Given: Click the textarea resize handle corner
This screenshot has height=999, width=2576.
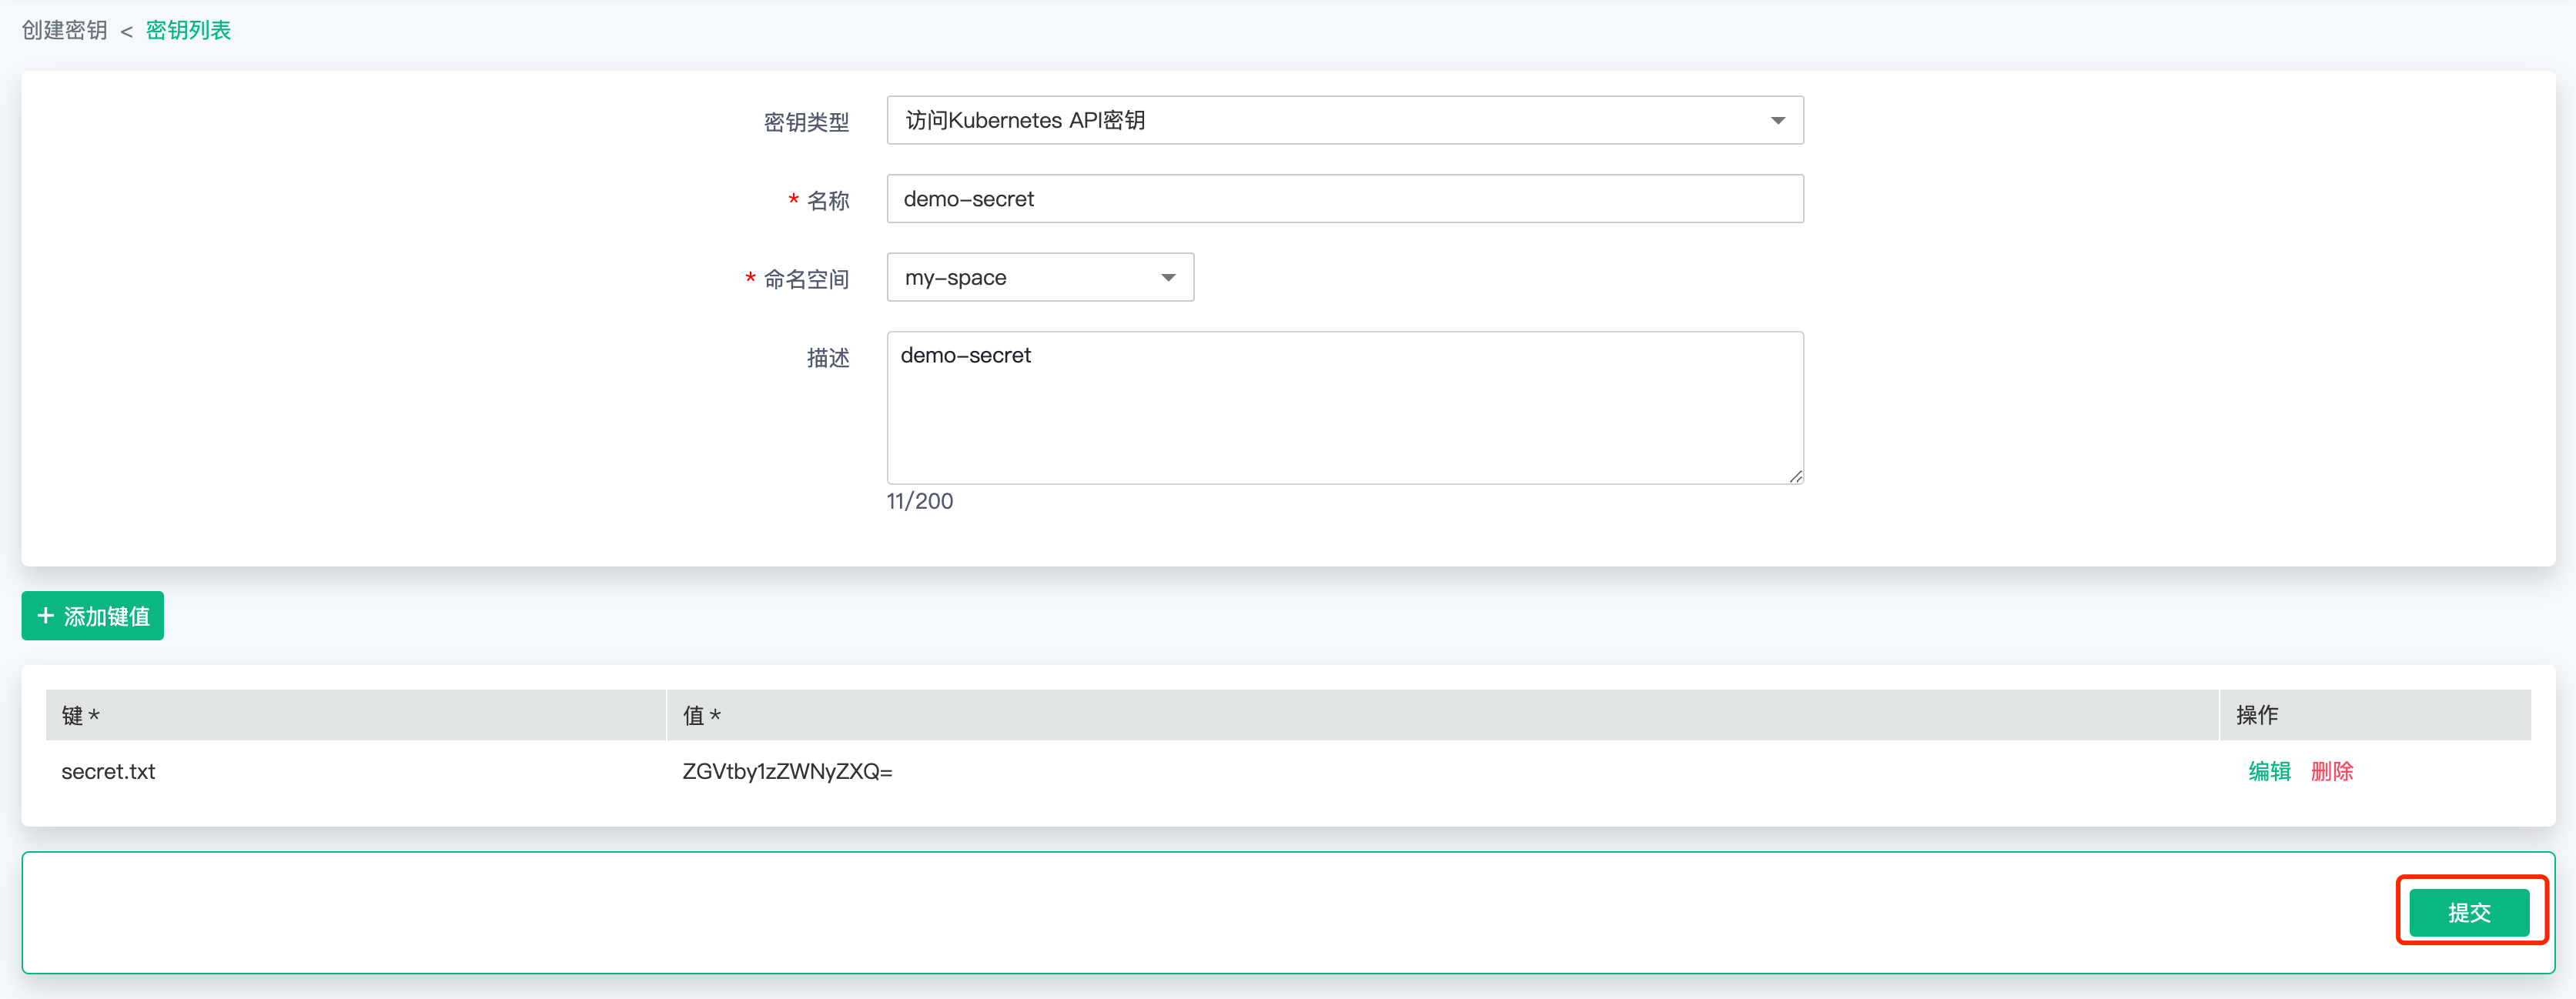Looking at the screenshot, I should tap(1796, 477).
